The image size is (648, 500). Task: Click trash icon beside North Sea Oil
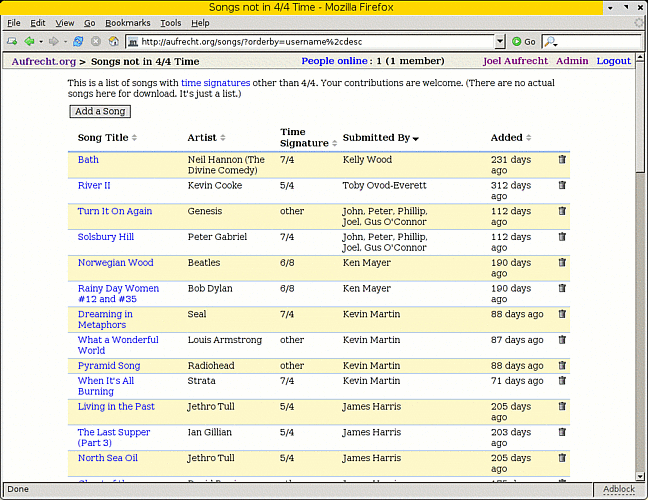(x=562, y=458)
